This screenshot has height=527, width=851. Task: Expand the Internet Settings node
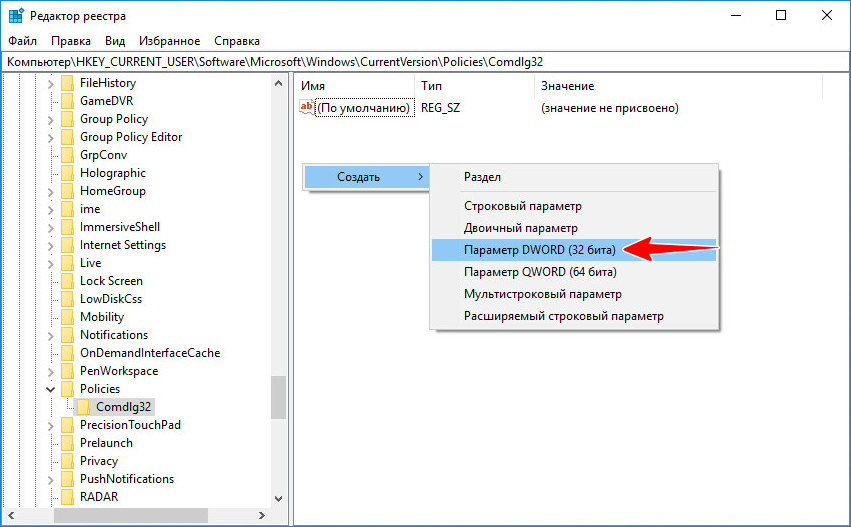click(50, 246)
